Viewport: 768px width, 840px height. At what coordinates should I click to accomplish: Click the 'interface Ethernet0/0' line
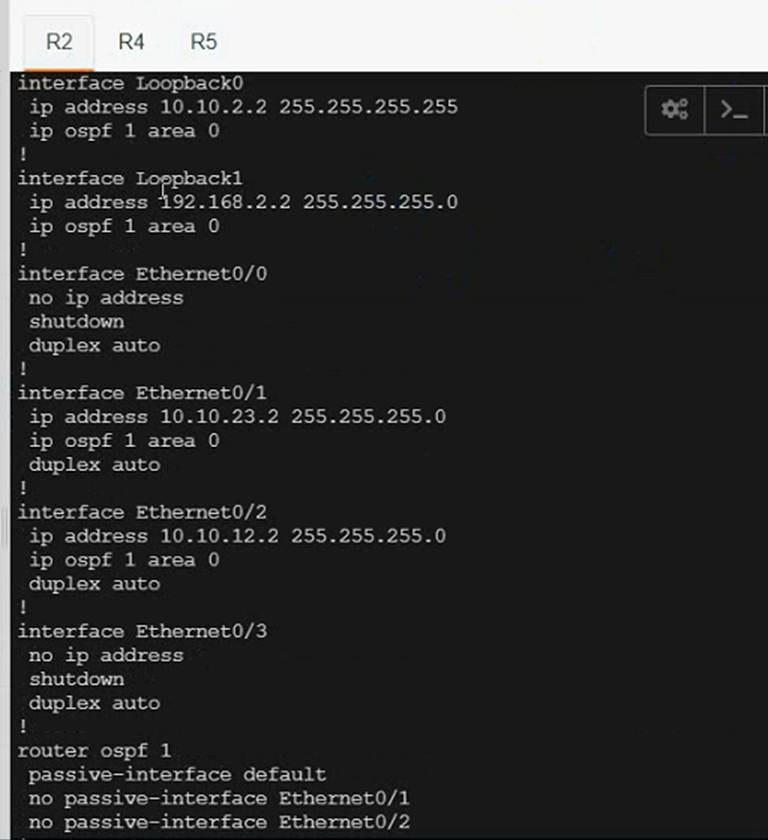pos(142,274)
